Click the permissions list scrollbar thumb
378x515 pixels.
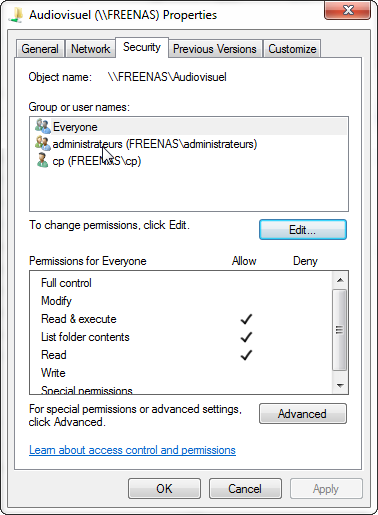340,330
